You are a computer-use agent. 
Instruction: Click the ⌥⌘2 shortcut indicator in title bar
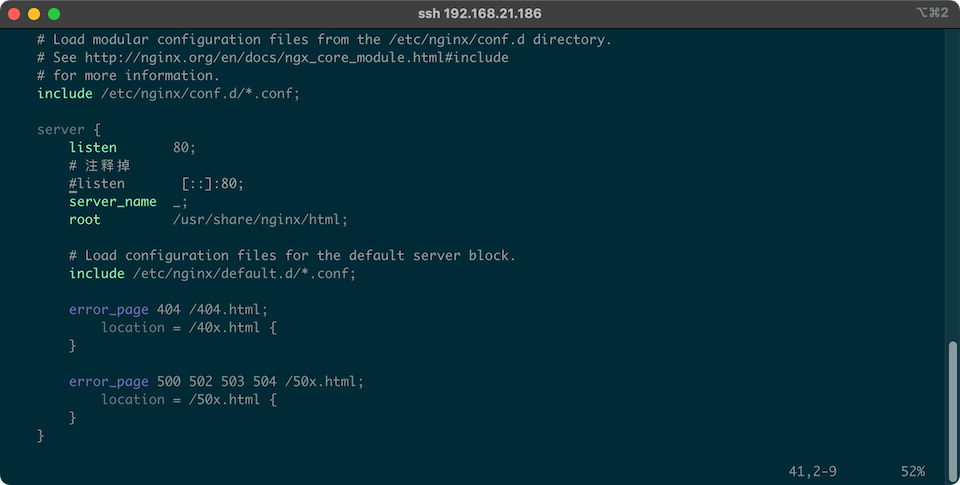(932, 13)
